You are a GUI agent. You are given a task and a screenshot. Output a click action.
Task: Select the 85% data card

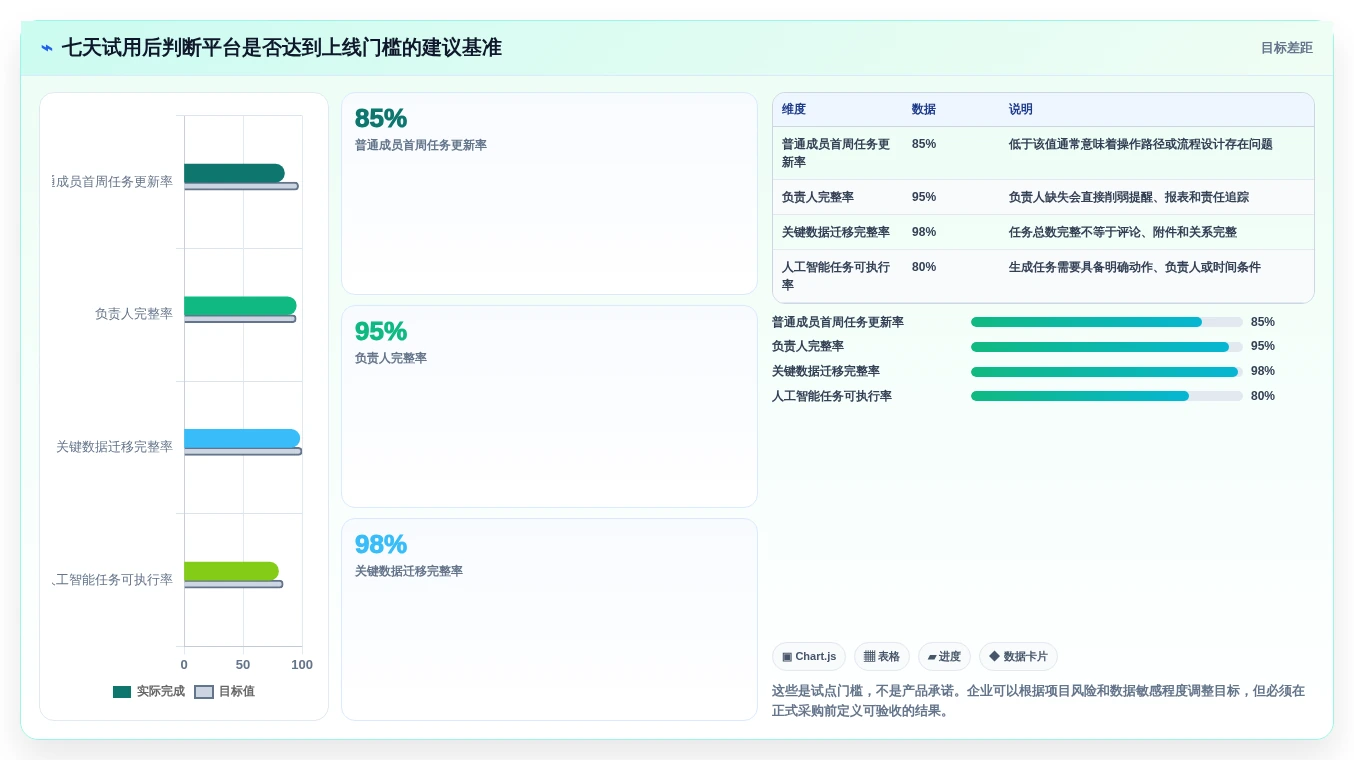coord(549,194)
